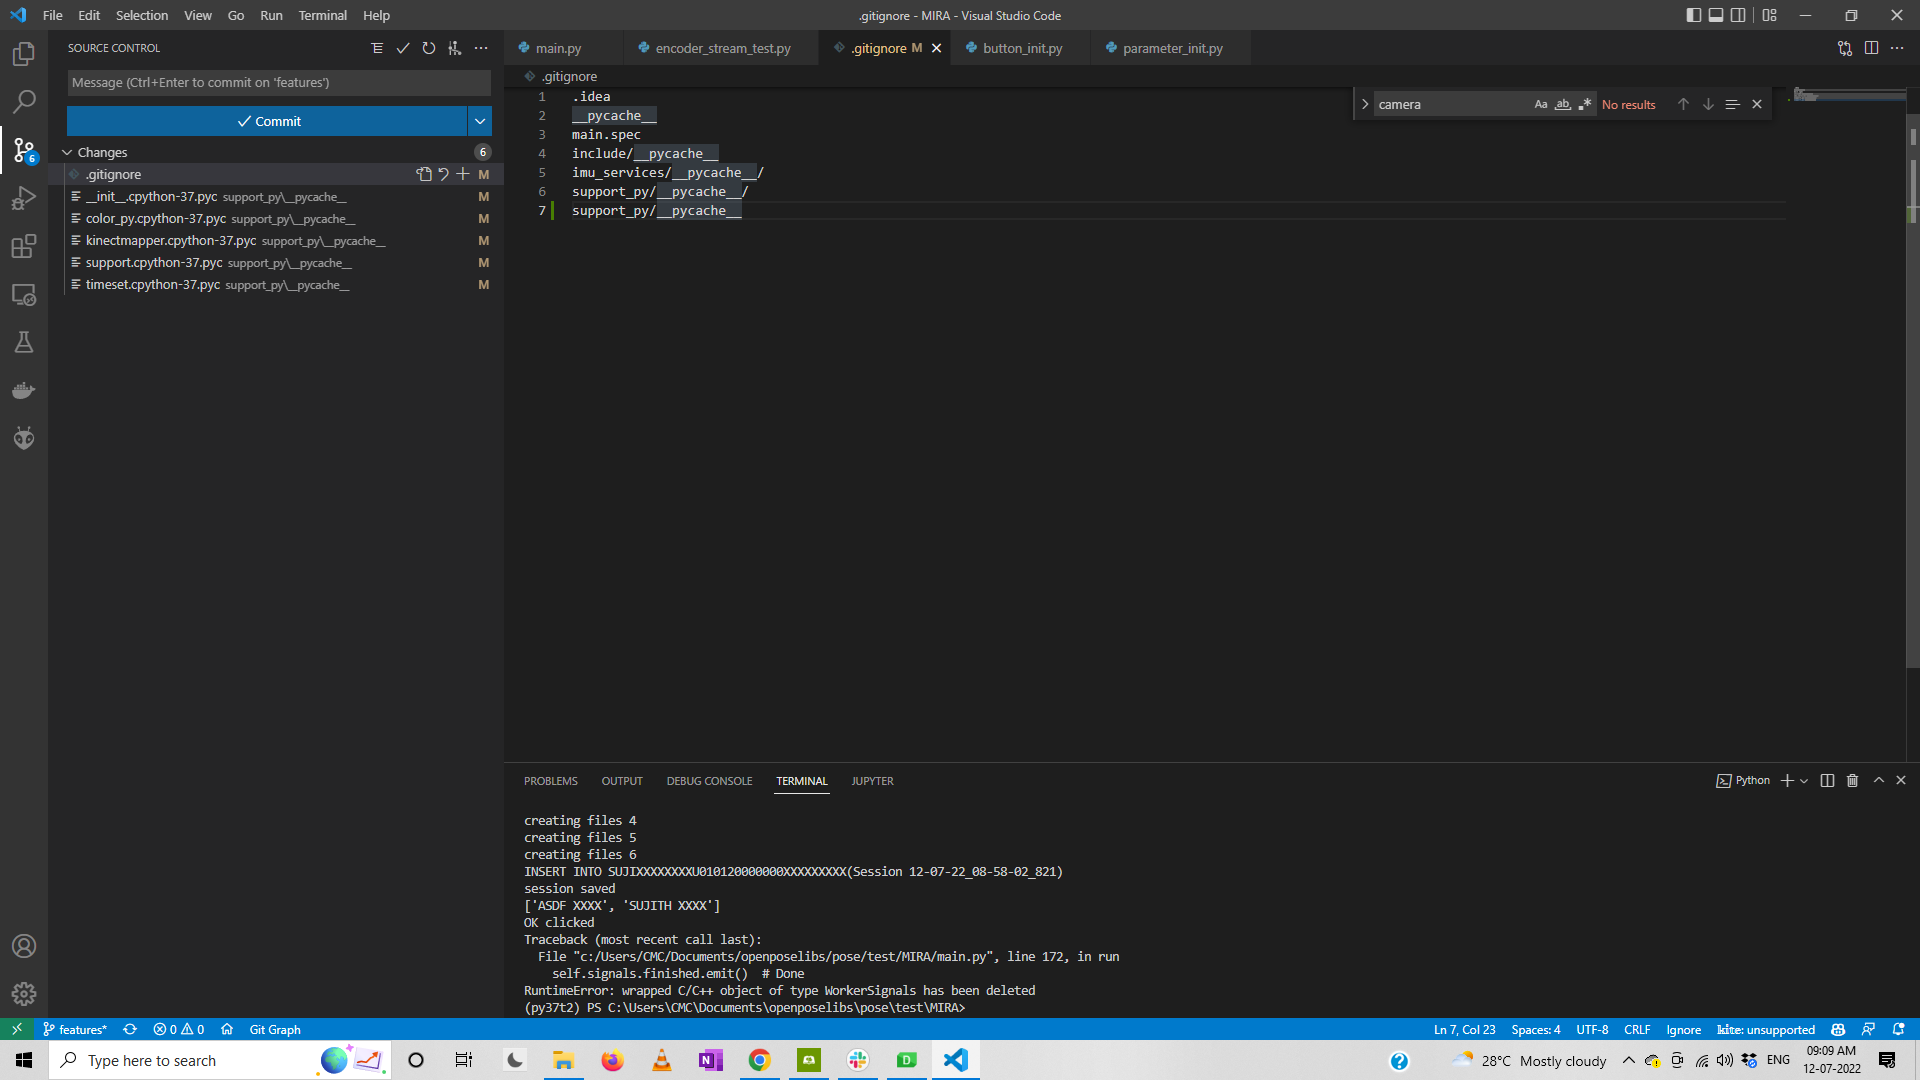The image size is (1920, 1080).
Task: Stage the .gitignore file changes
Action: [x=463, y=174]
